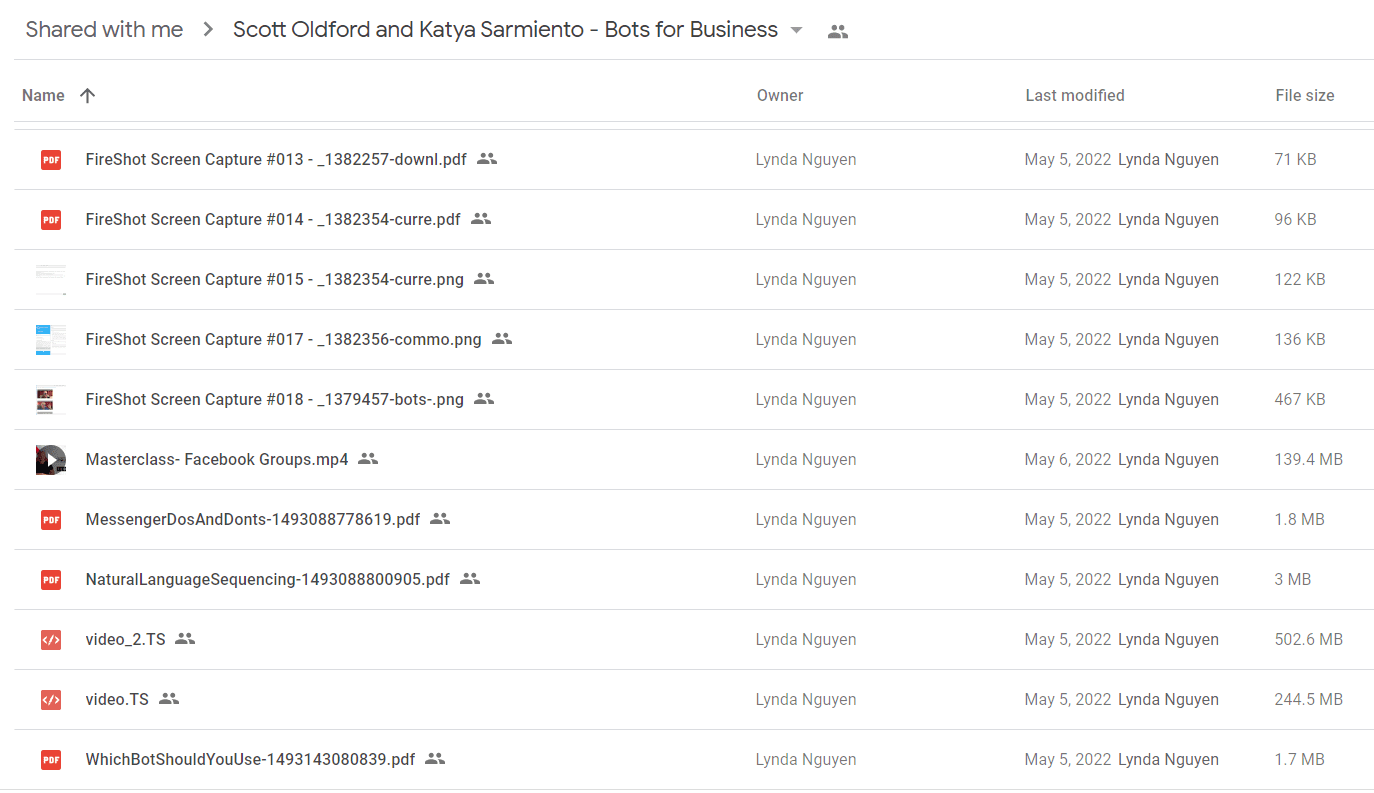Open folder dropdown arrow after Bots for Business
The width and height of the screenshot is (1374, 793).
[796, 30]
